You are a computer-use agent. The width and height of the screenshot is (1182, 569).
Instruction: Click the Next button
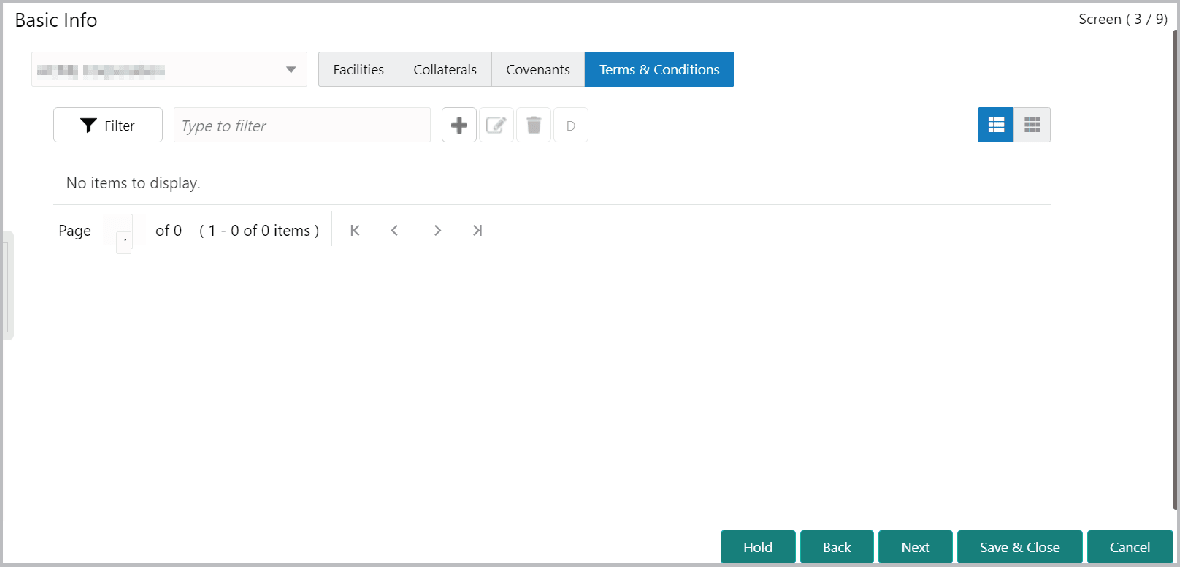[915, 547]
